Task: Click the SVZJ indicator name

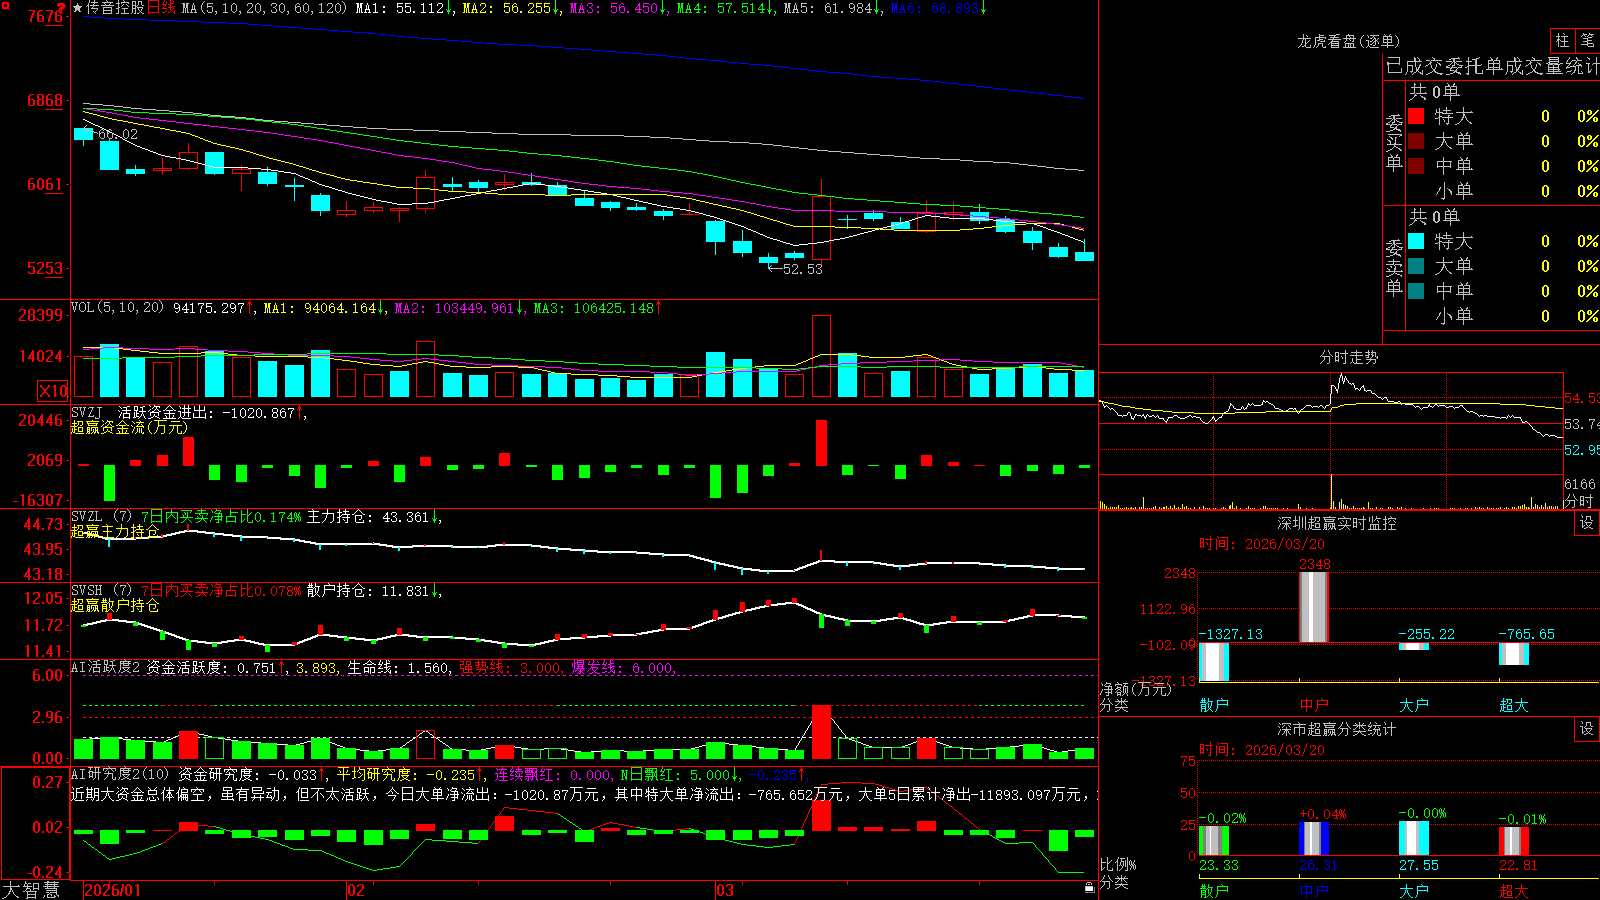Action: coord(87,413)
